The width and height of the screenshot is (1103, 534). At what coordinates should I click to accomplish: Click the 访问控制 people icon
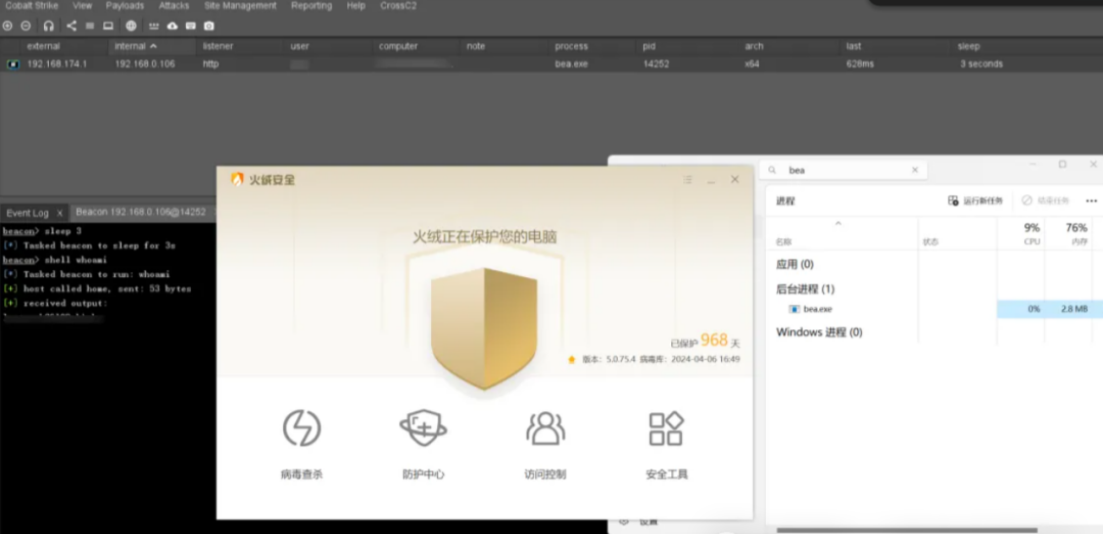(545, 428)
